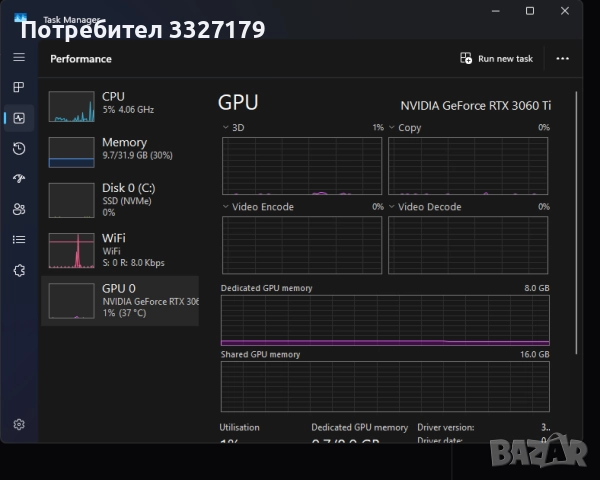This screenshot has height=480, width=600.
Task: Select the GPU 0 entry
Action: (120, 301)
